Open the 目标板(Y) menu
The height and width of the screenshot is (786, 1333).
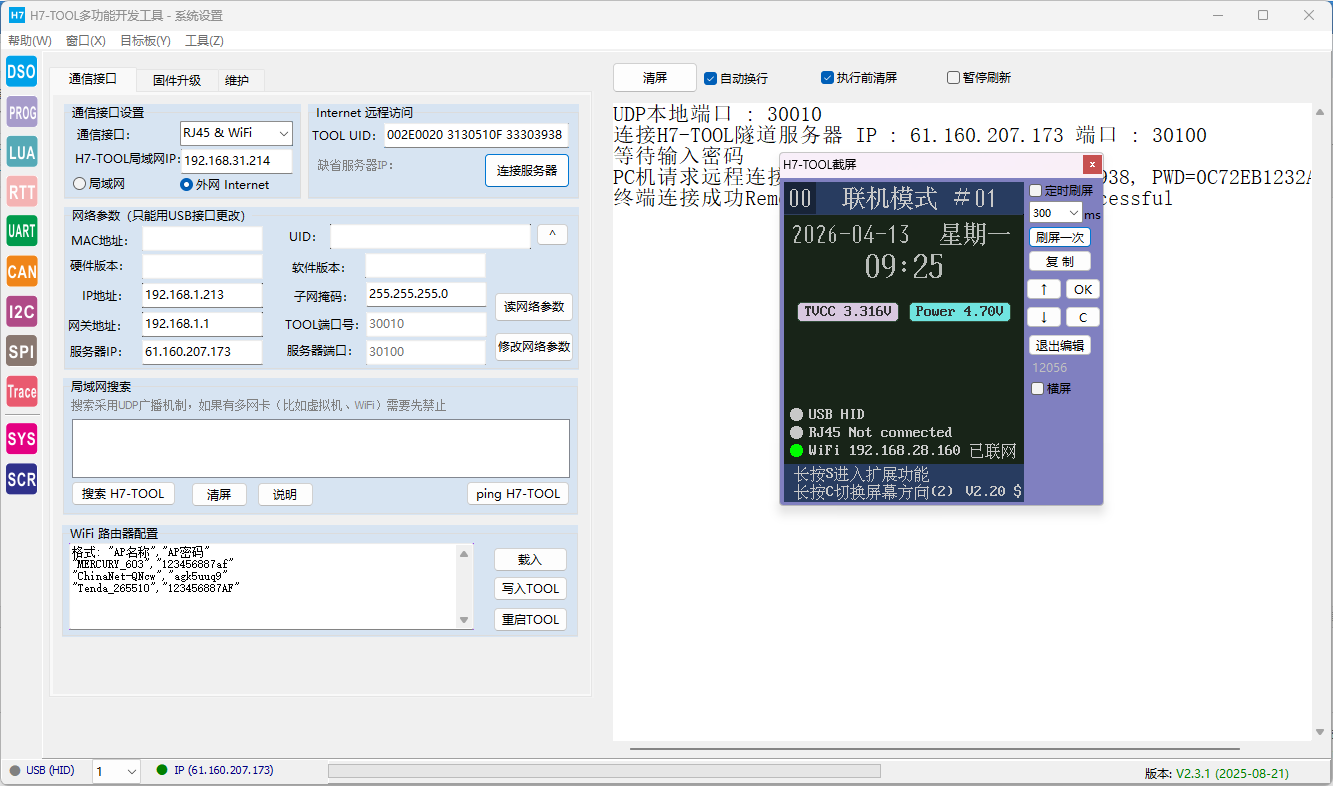click(x=145, y=41)
